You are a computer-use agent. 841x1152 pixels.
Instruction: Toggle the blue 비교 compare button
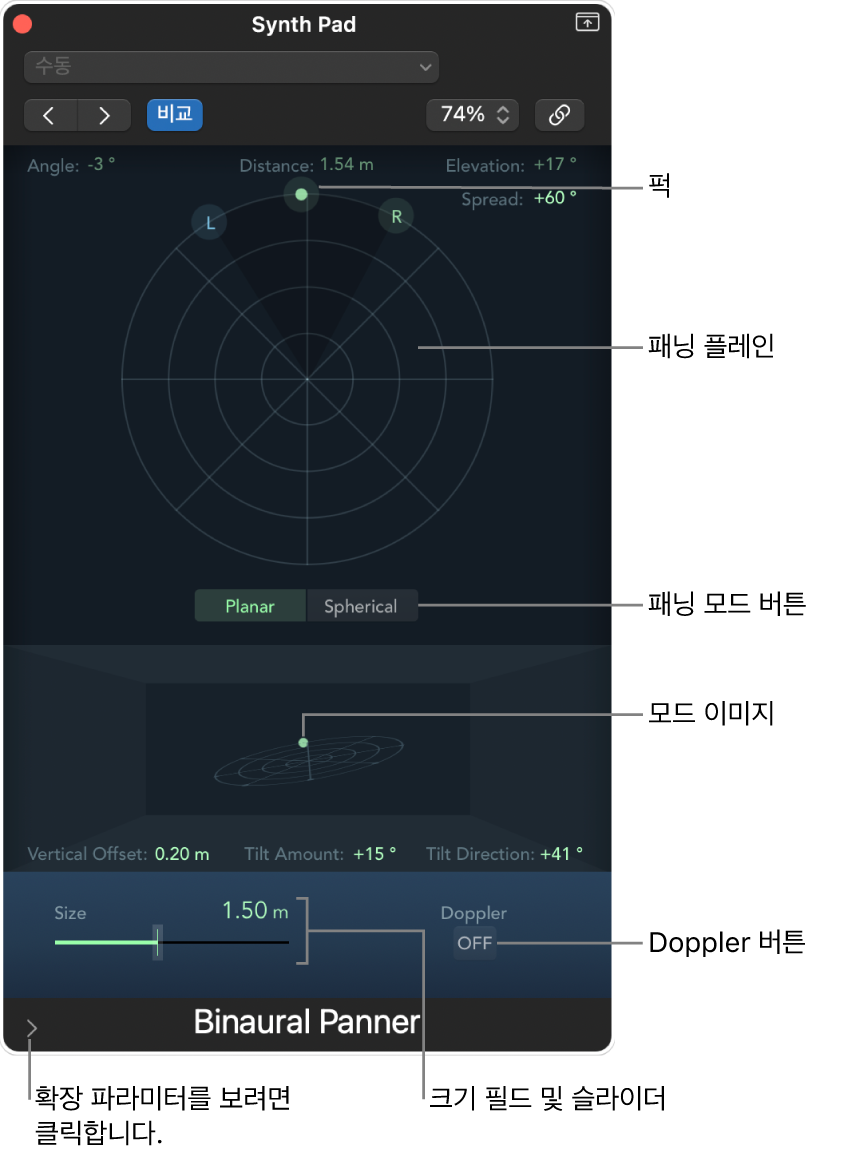175,115
